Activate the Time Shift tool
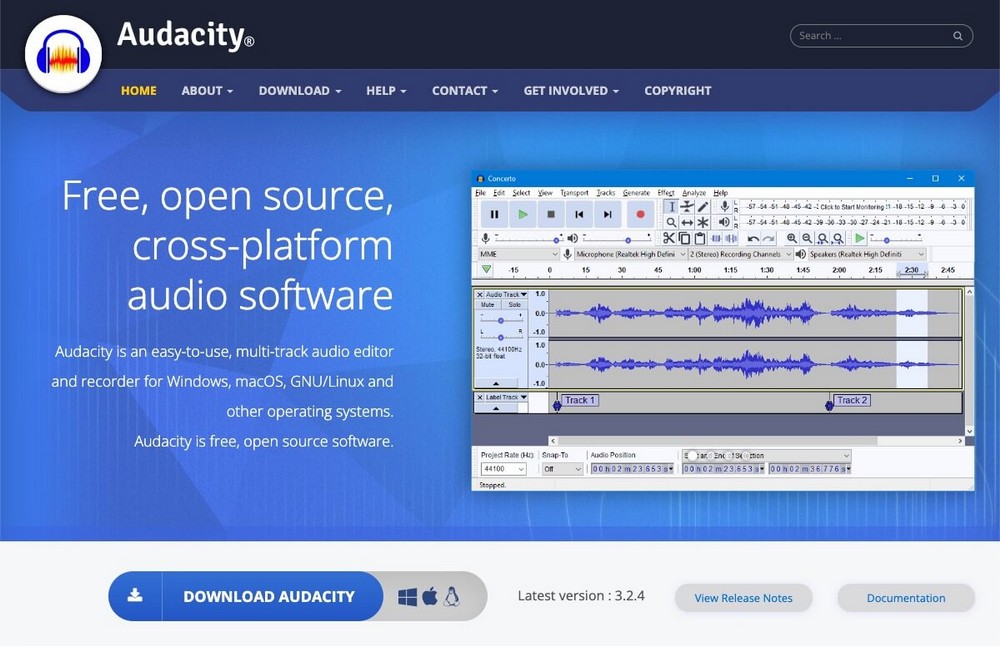This screenshot has height=646, width=1000. click(688, 222)
